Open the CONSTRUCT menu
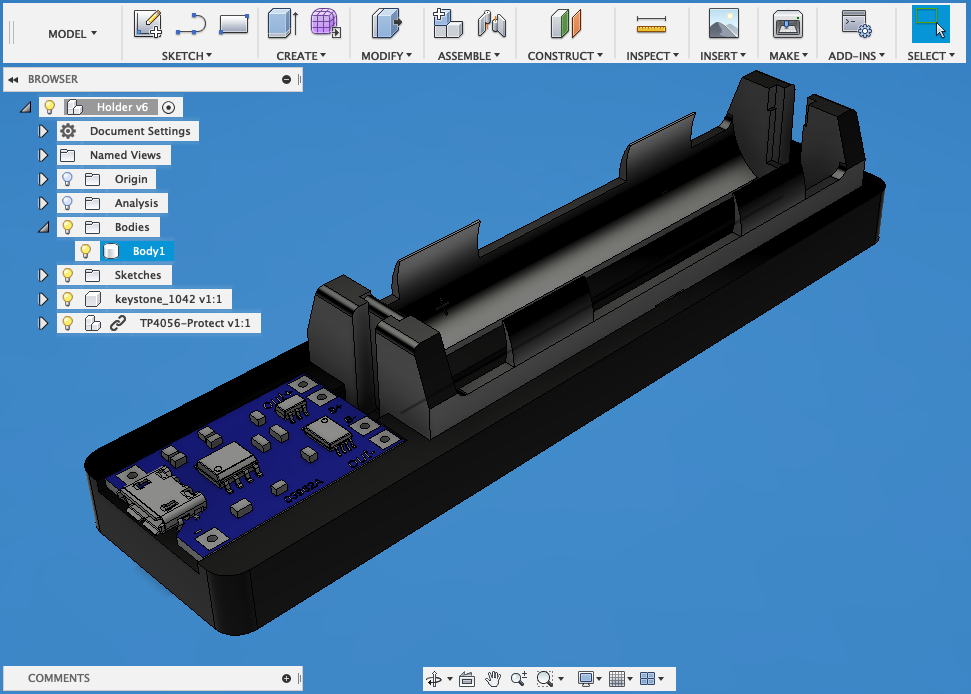 565,56
